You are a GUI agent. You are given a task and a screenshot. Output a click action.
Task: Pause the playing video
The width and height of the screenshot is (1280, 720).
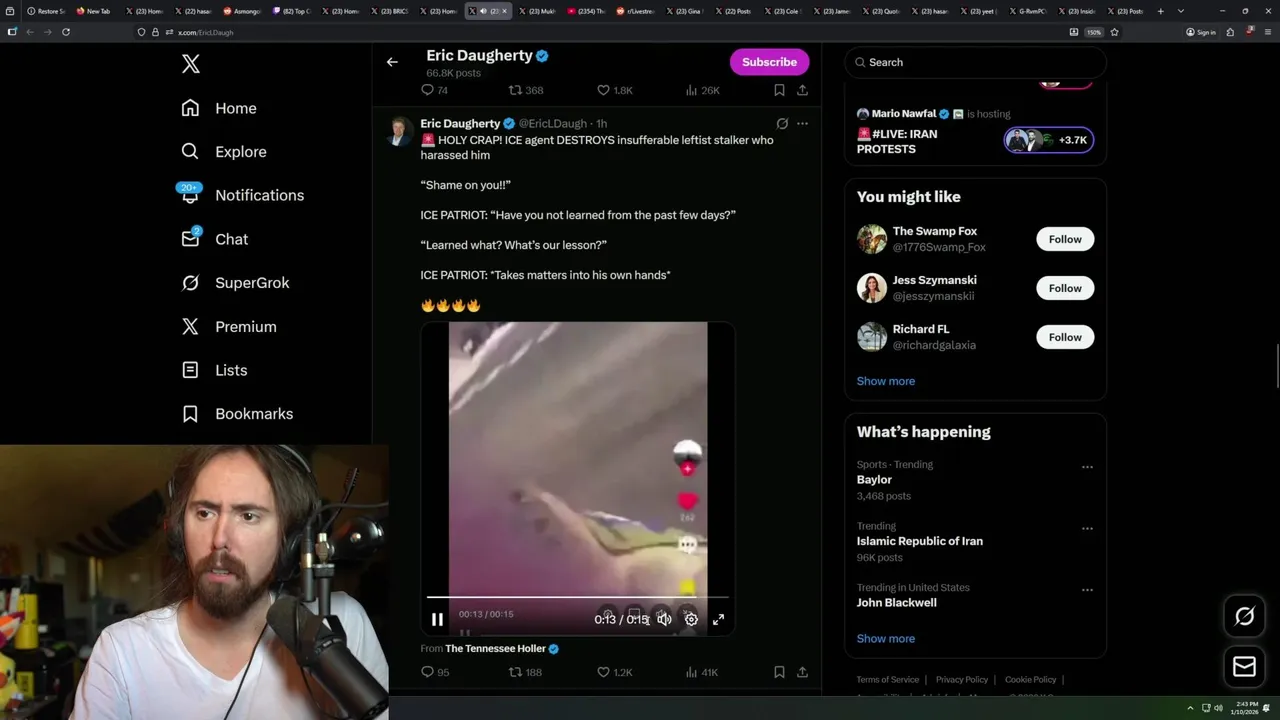437,619
